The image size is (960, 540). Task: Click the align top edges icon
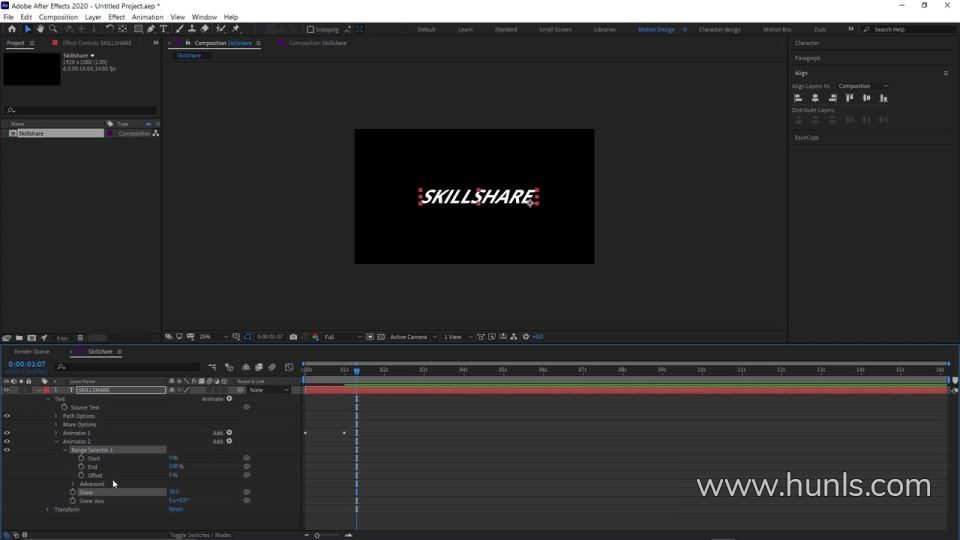pyautogui.click(x=849, y=98)
